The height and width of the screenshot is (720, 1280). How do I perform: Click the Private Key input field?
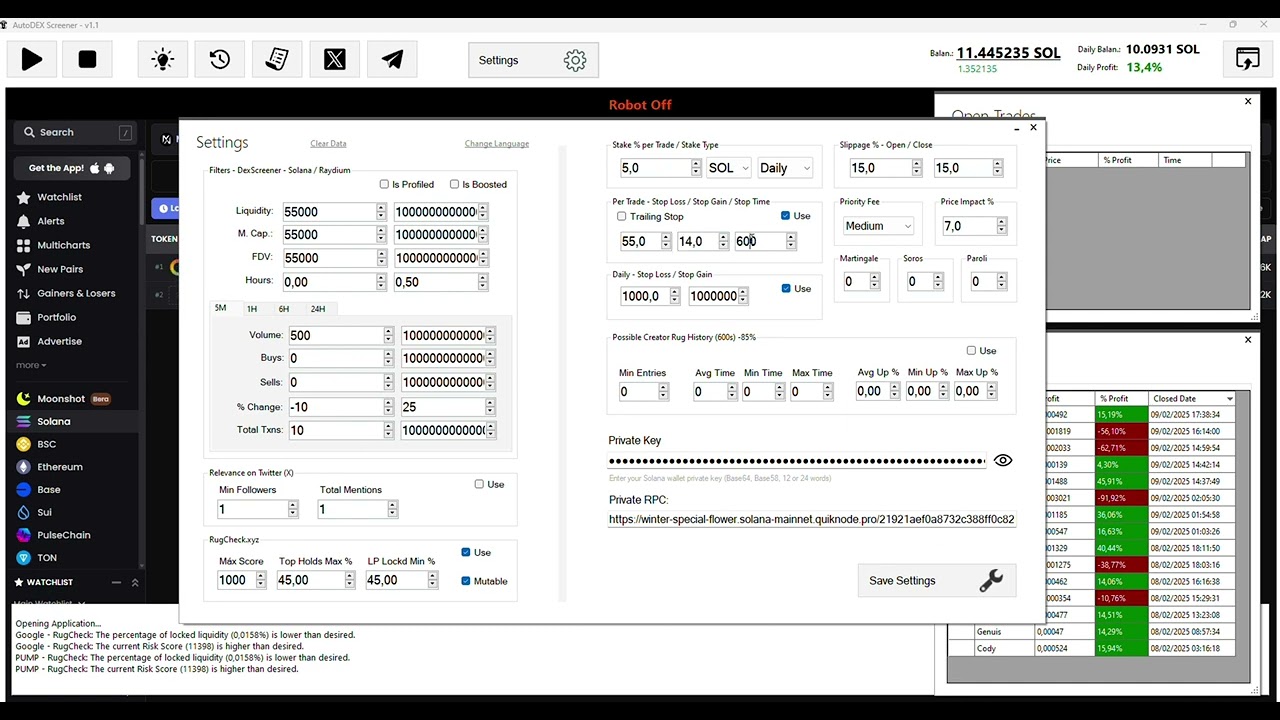coord(797,461)
